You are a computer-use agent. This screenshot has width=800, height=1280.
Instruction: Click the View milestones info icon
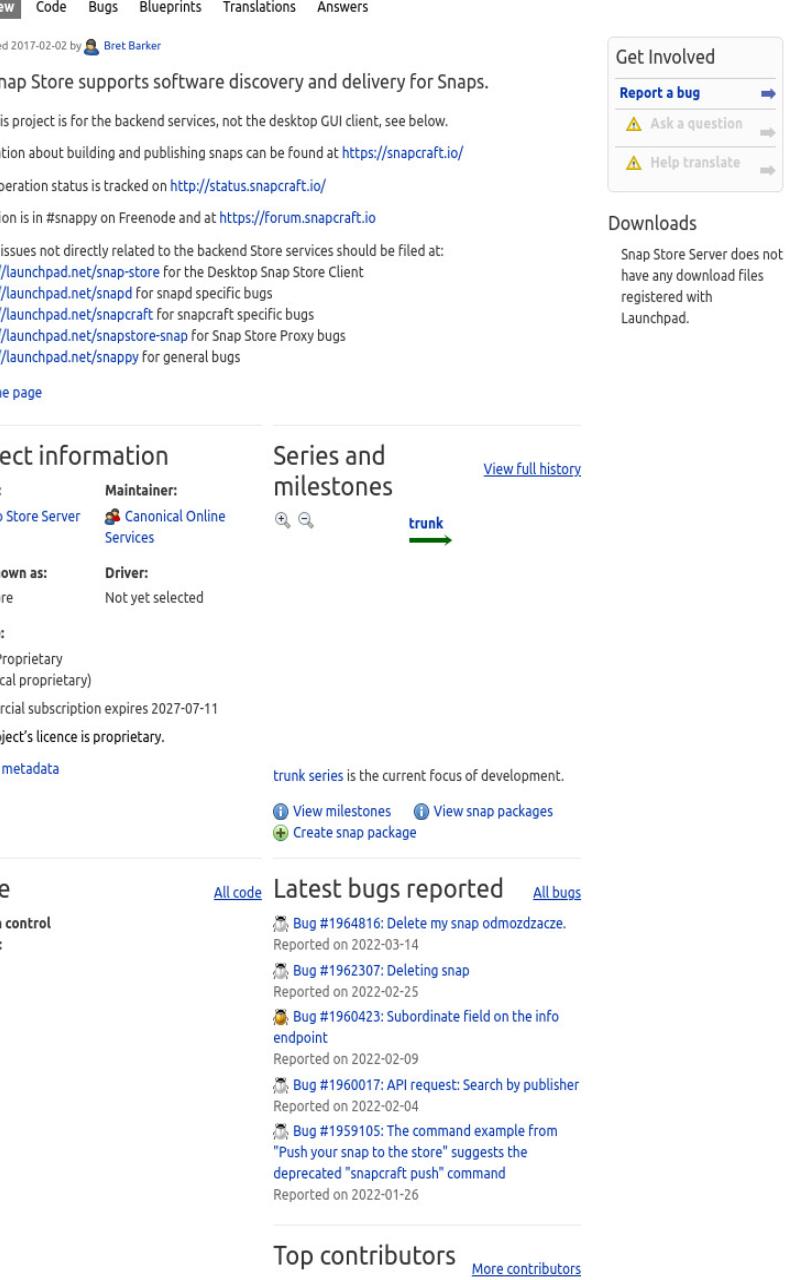tap(281, 811)
